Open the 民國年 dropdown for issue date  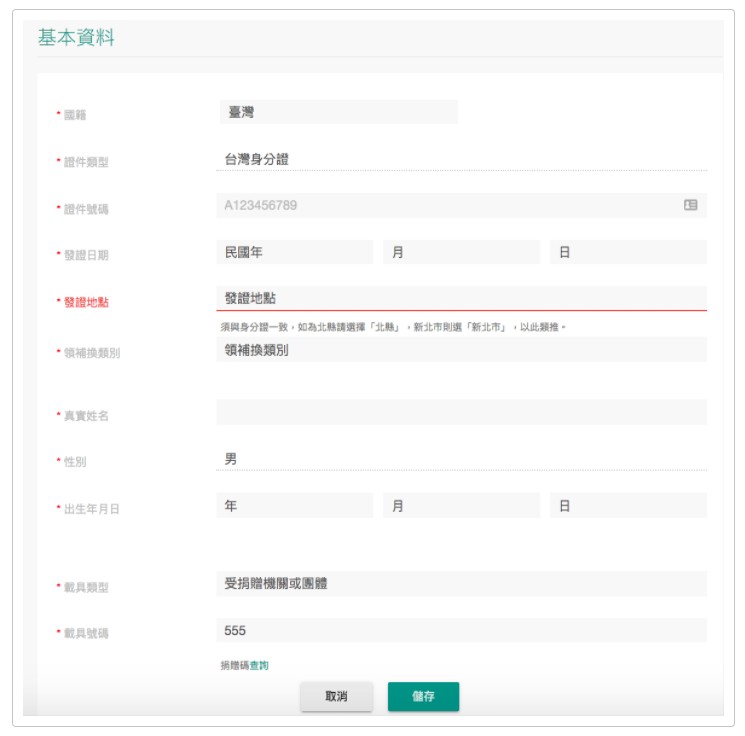295,252
